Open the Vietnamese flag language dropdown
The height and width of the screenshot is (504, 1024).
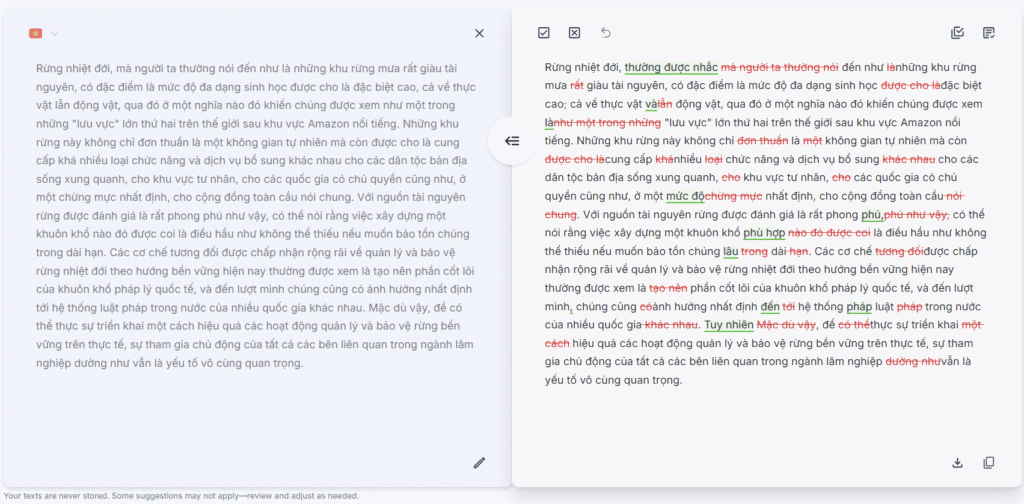tap(36, 33)
